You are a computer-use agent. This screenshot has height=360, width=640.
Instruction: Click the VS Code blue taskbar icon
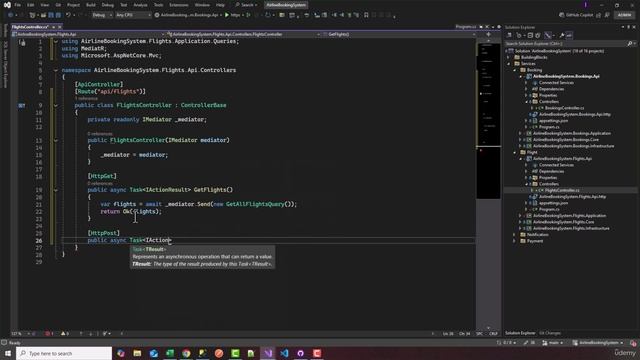pyautogui.click(x=284, y=353)
